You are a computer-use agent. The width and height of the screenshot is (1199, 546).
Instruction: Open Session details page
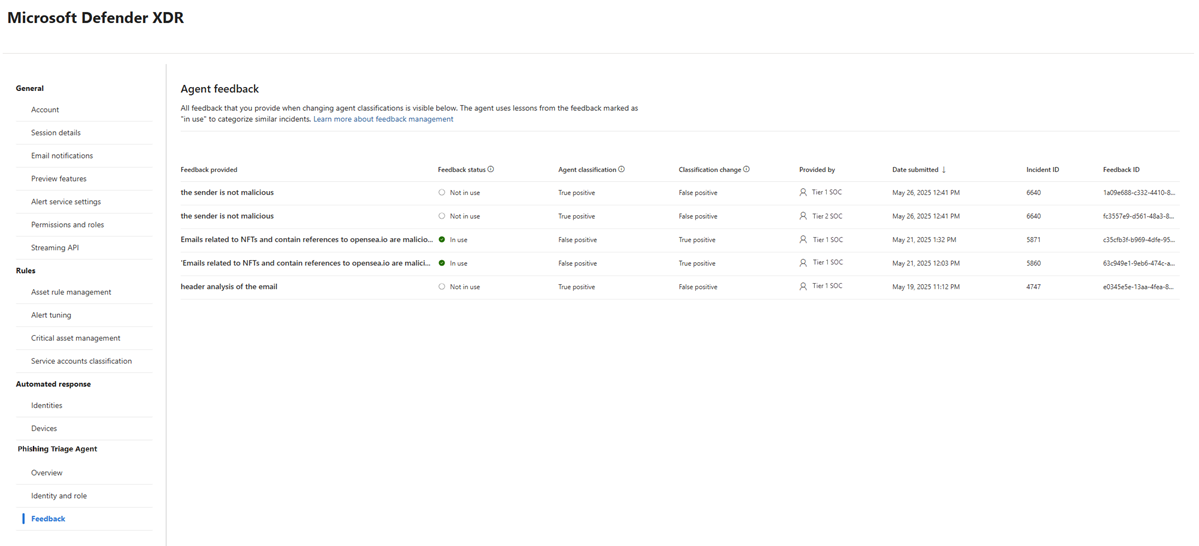point(56,133)
